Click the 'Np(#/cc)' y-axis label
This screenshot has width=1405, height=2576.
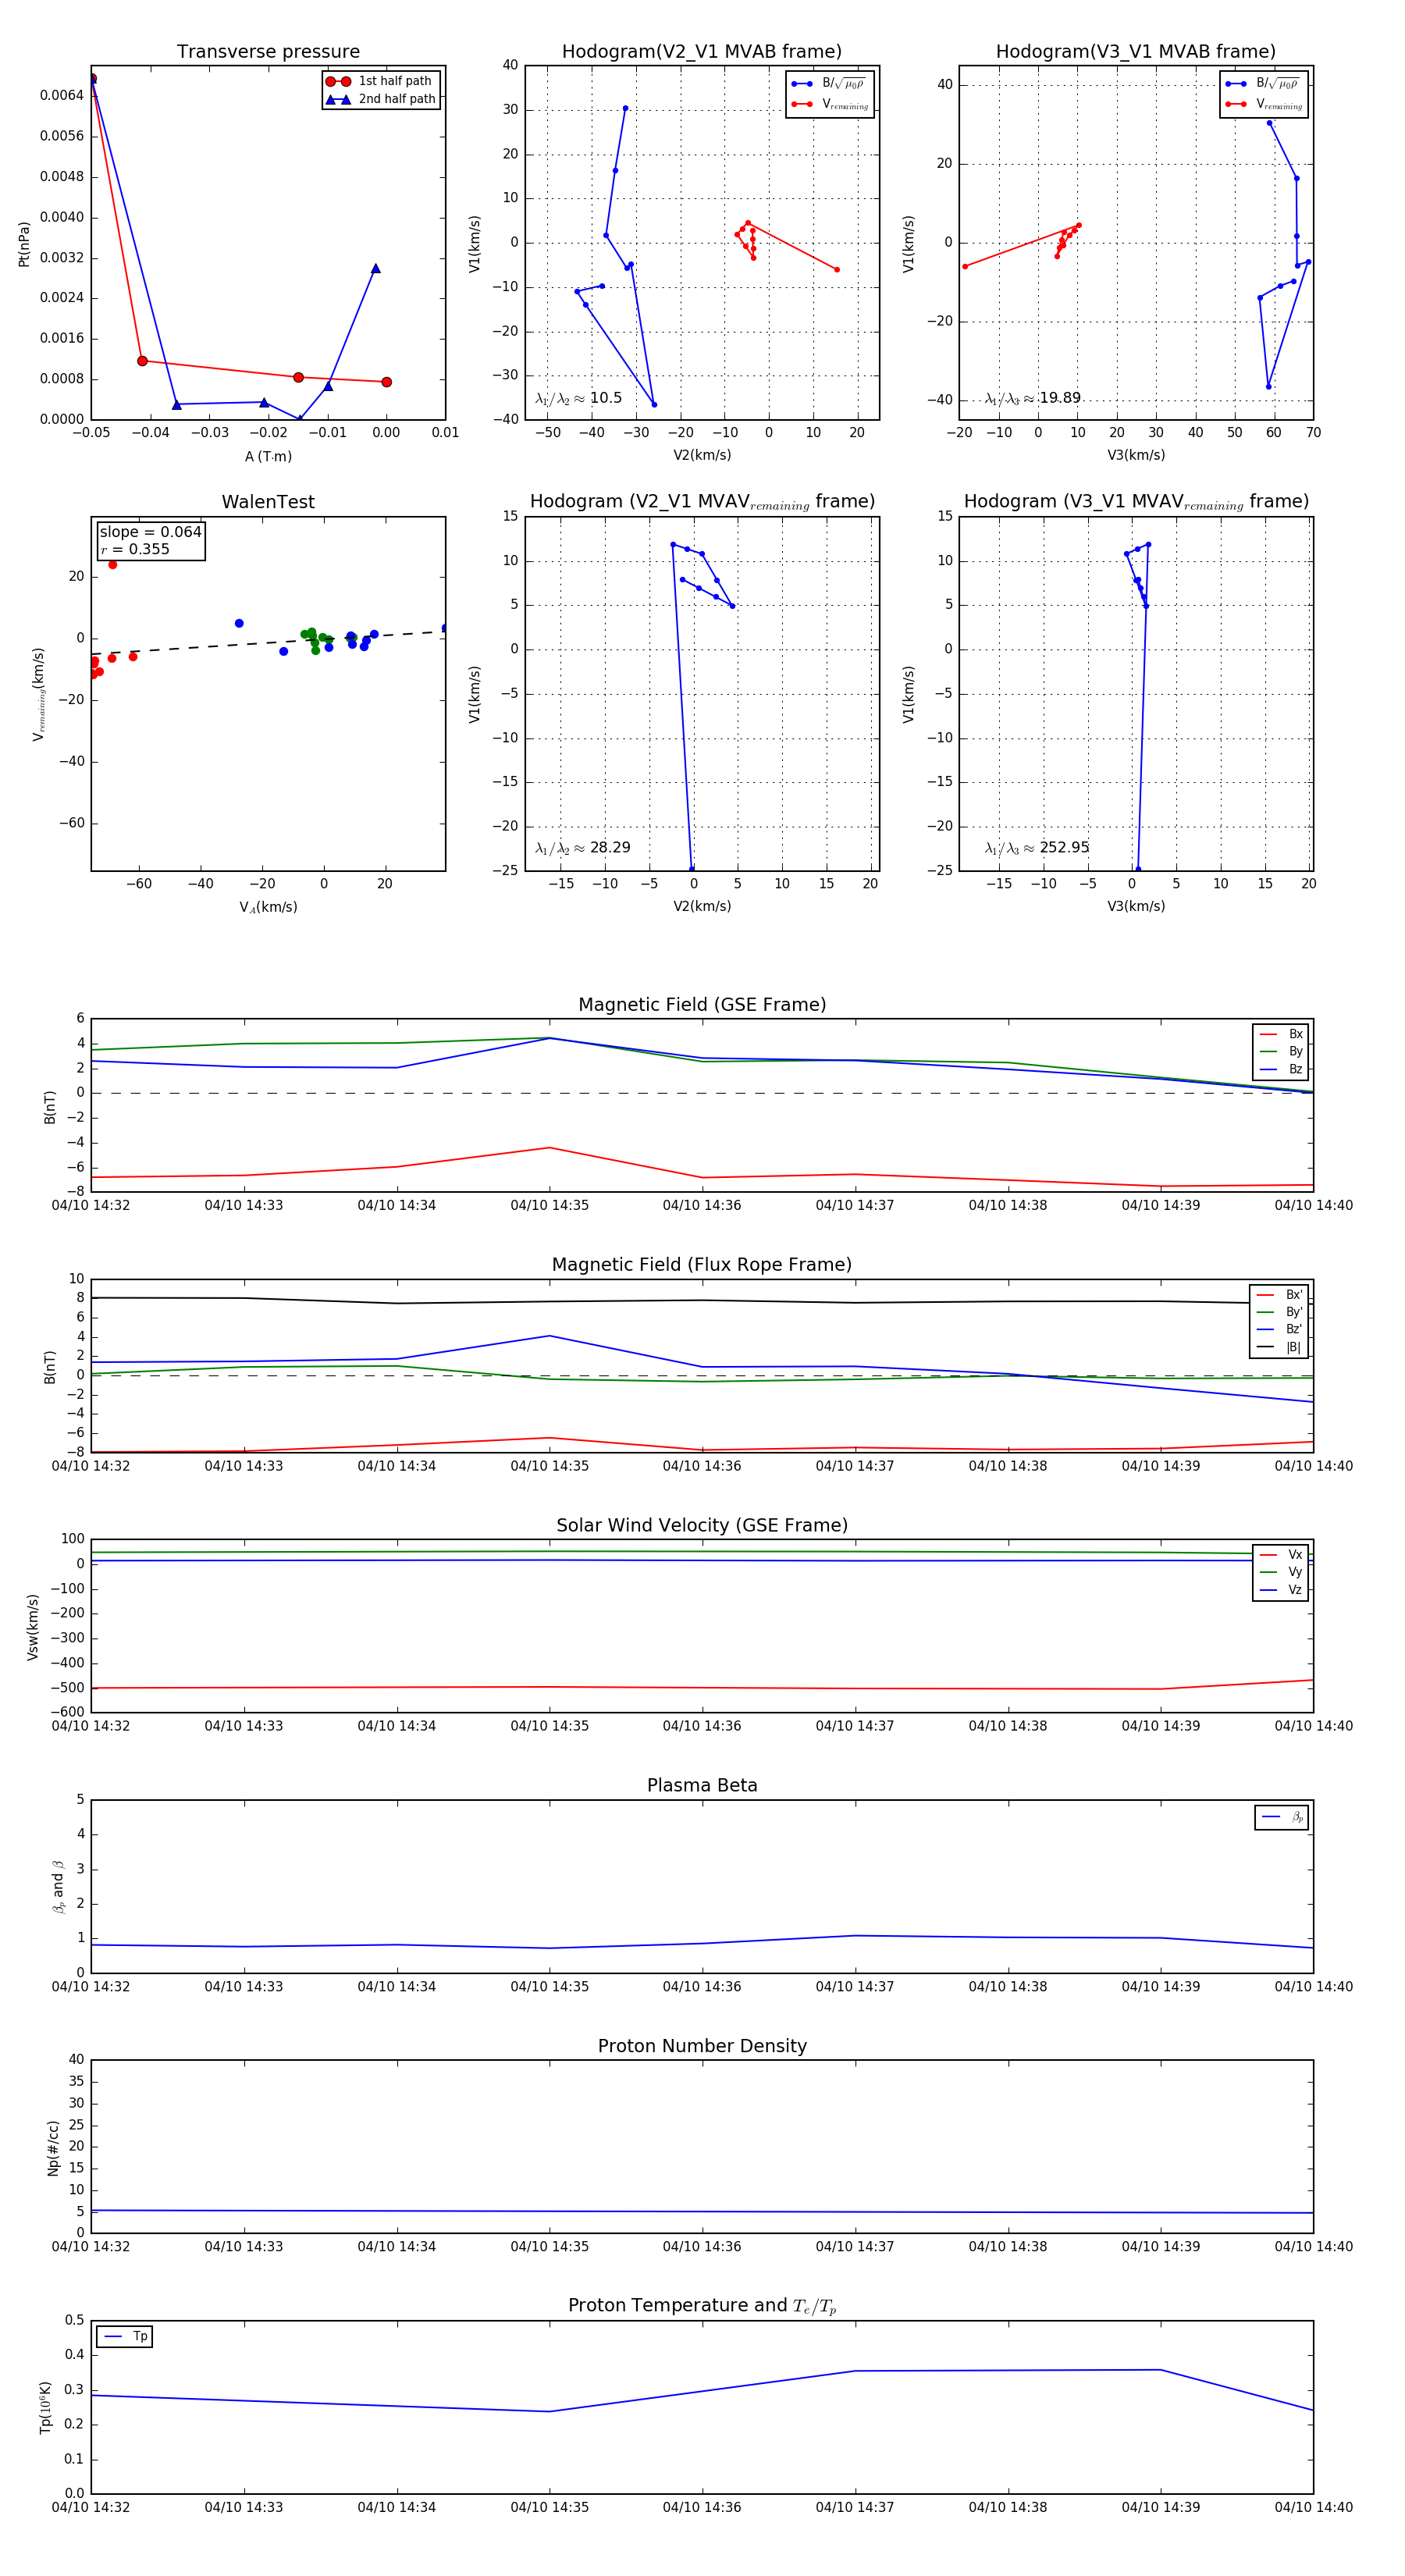(53, 2148)
